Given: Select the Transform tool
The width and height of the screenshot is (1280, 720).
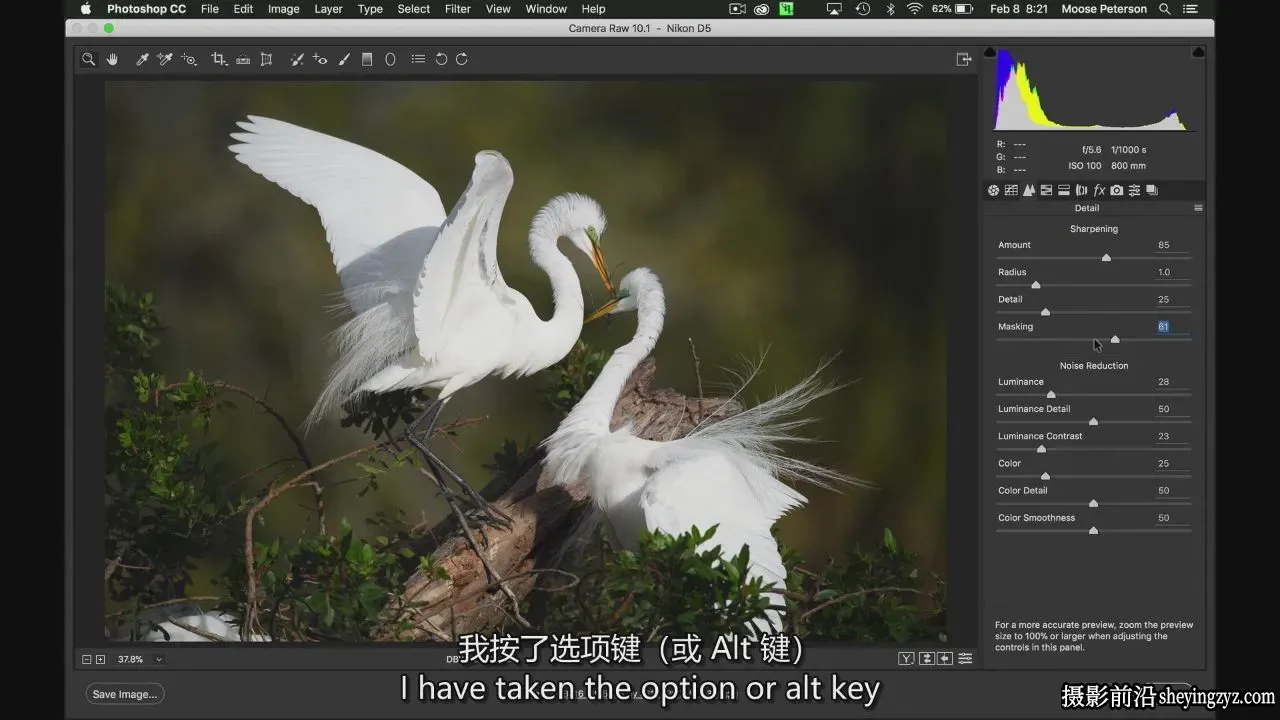Looking at the screenshot, I should pos(266,59).
